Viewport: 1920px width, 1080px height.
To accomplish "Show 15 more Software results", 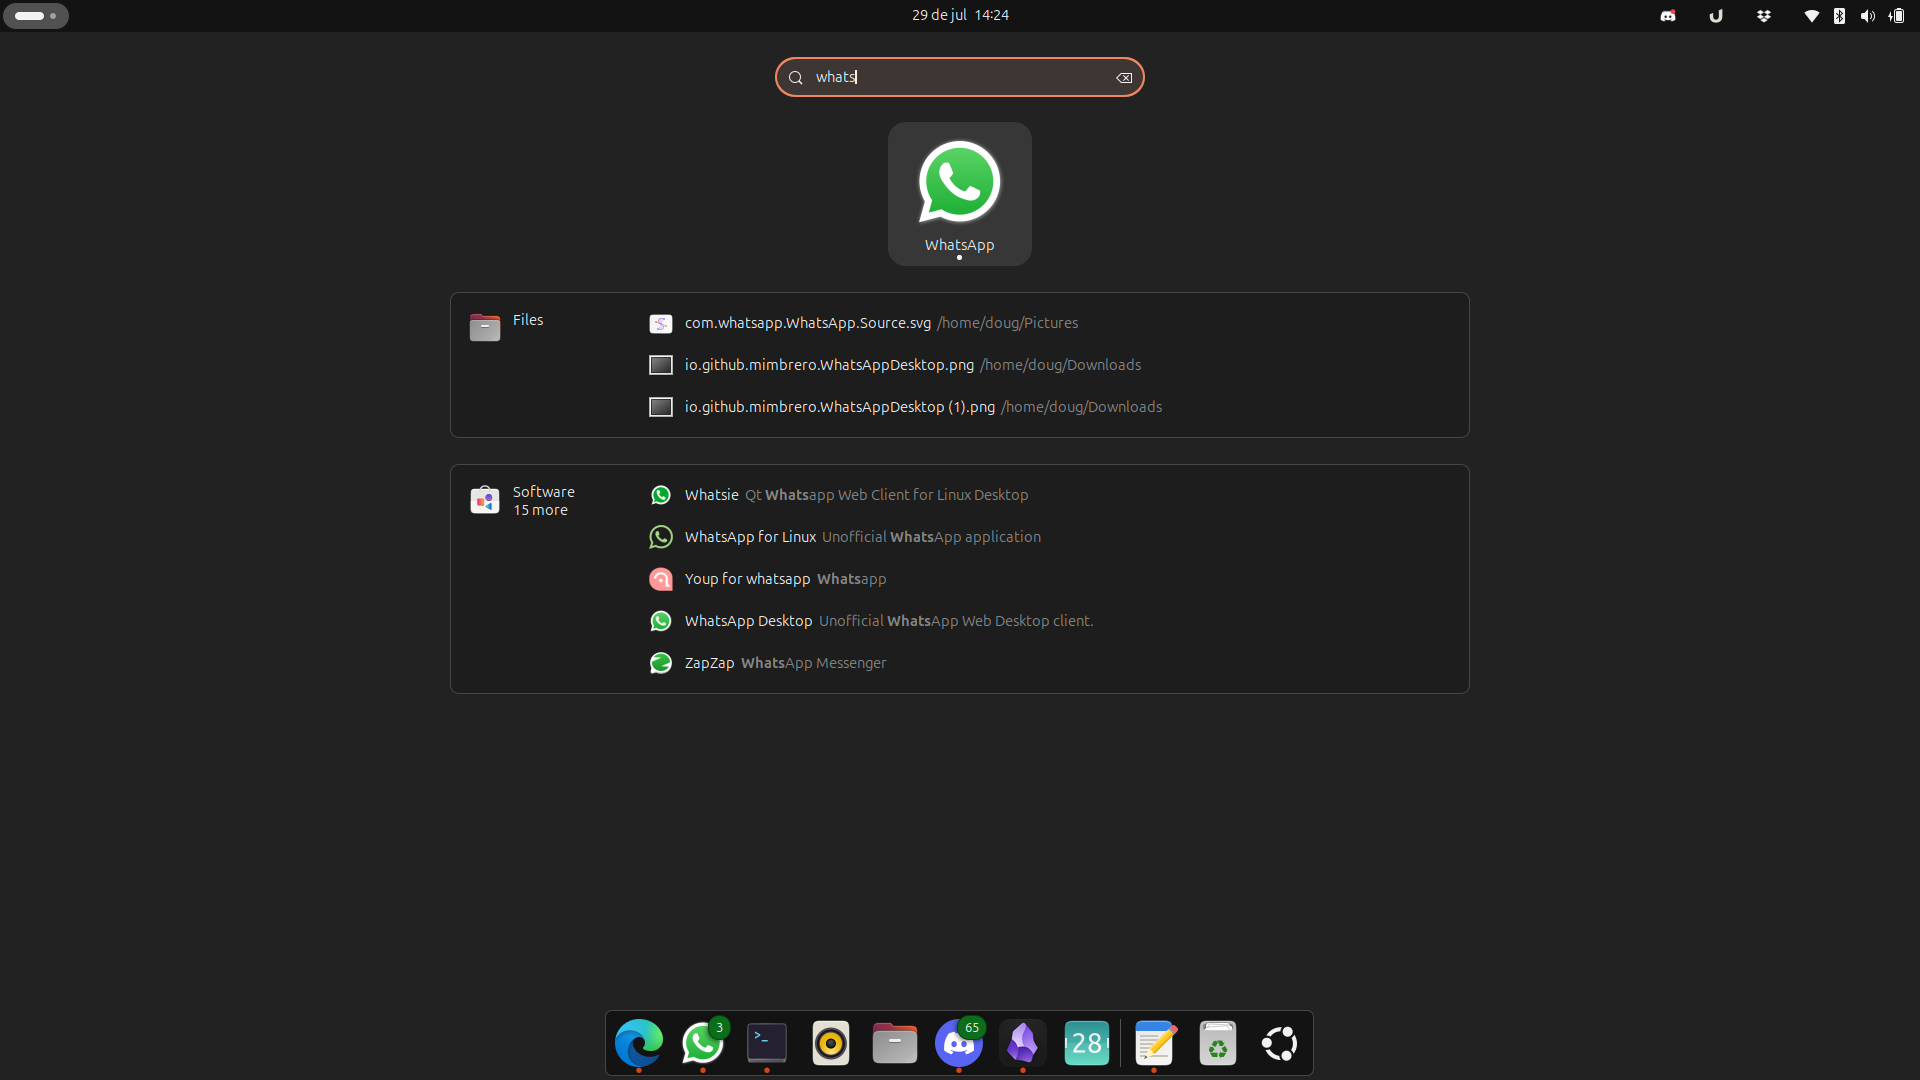I will (x=540, y=510).
